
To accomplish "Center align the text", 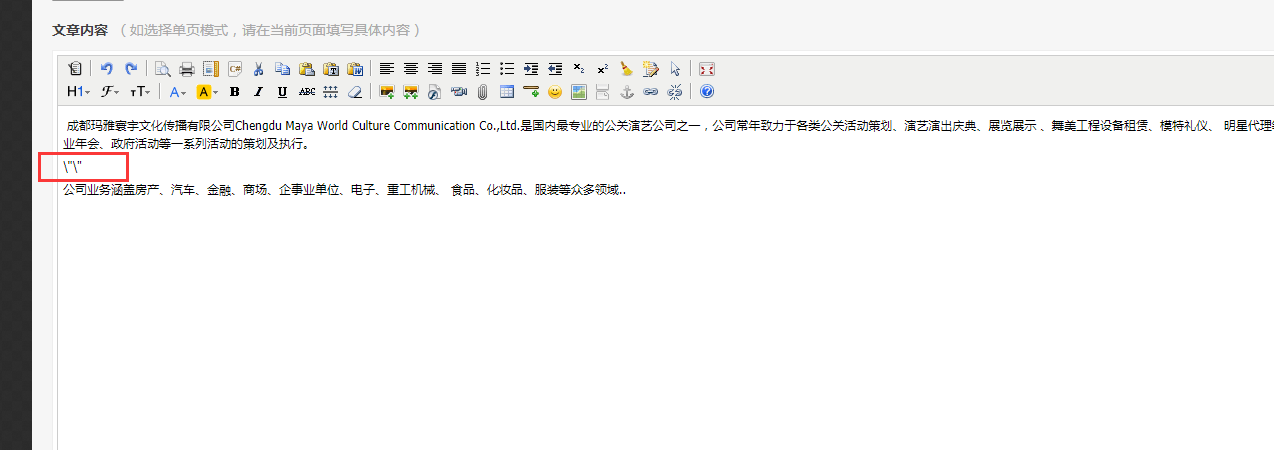I will coord(410,69).
